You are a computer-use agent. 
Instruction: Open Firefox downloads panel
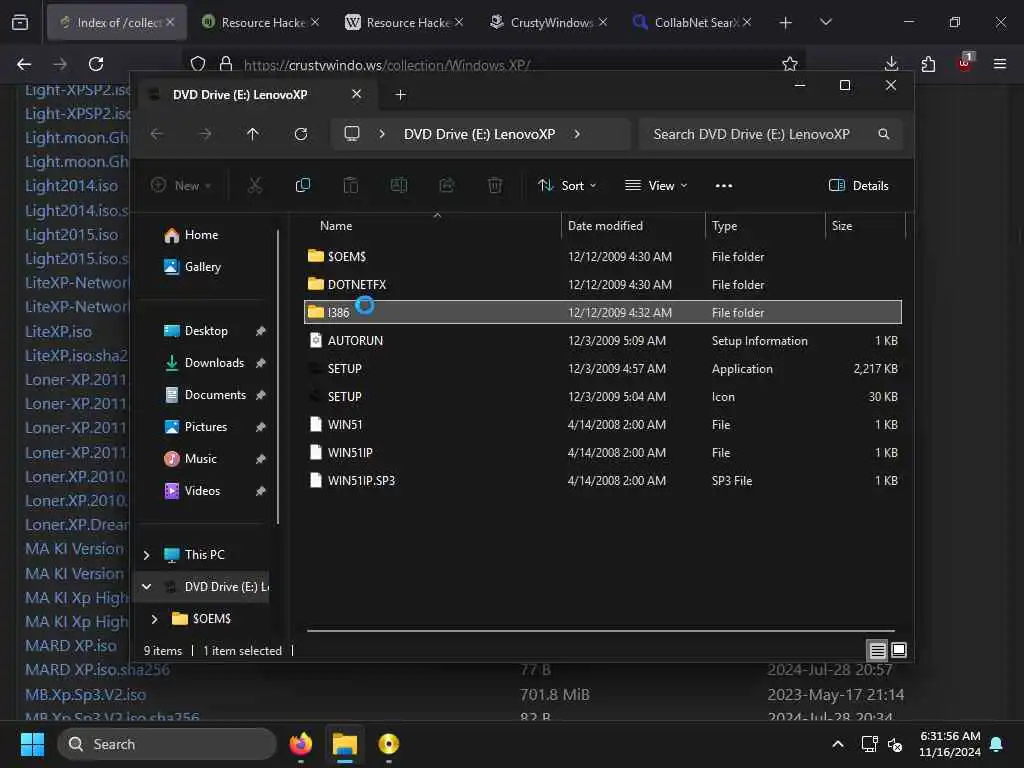click(891, 64)
